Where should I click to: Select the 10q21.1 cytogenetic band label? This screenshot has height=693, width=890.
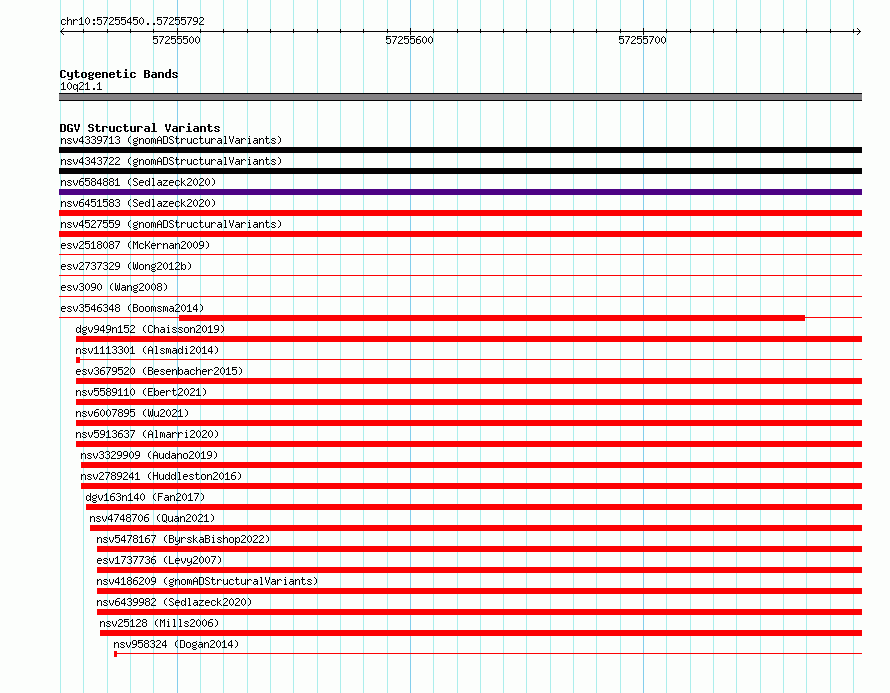[x=81, y=86]
